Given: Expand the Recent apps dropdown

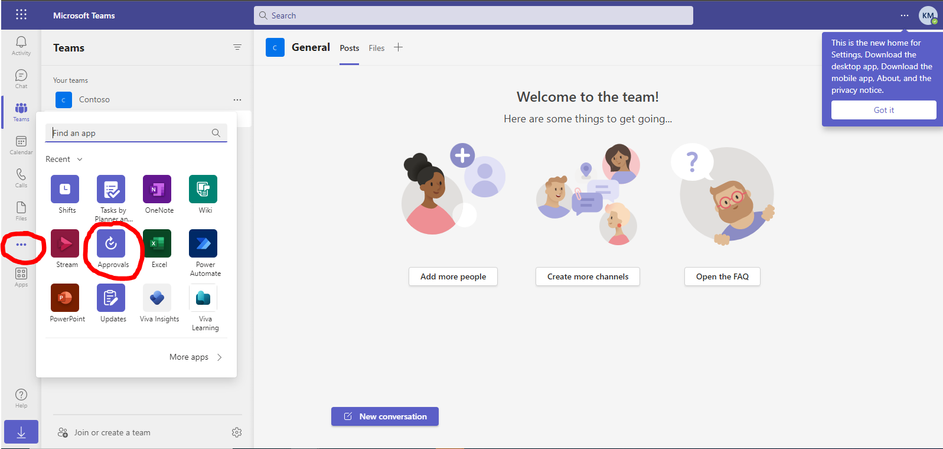Looking at the screenshot, I should [x=64, y=159].
